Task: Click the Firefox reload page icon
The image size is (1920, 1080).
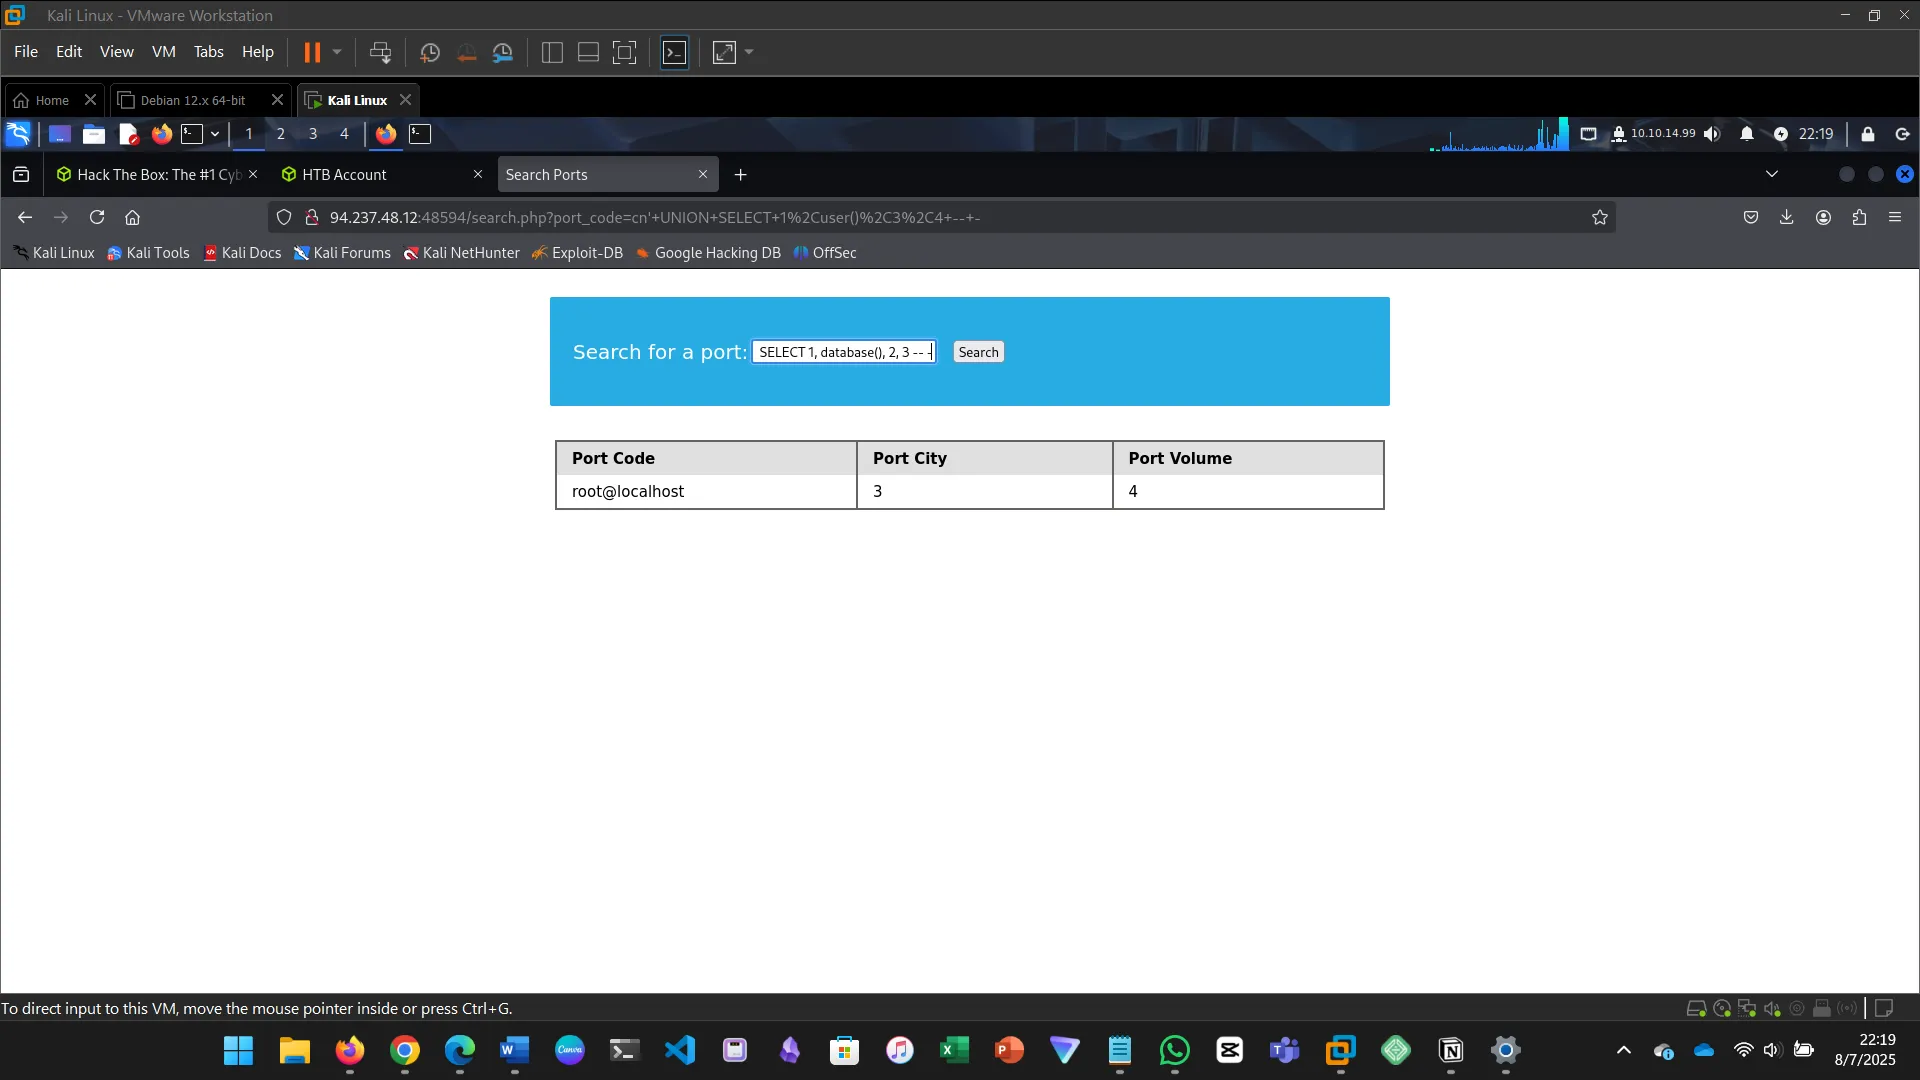Action: pyautogui.click(x=97, y=217)
